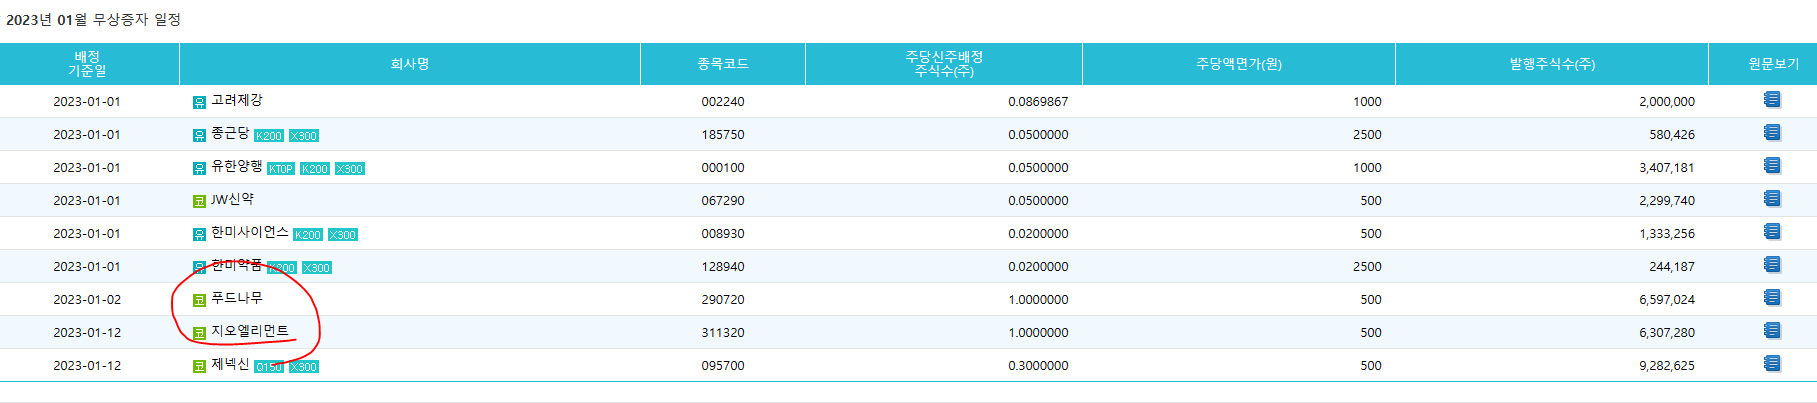Viewport: 1817px width, 403px height.
Task: Open the JW신약 company link
Action: [232, 199]
